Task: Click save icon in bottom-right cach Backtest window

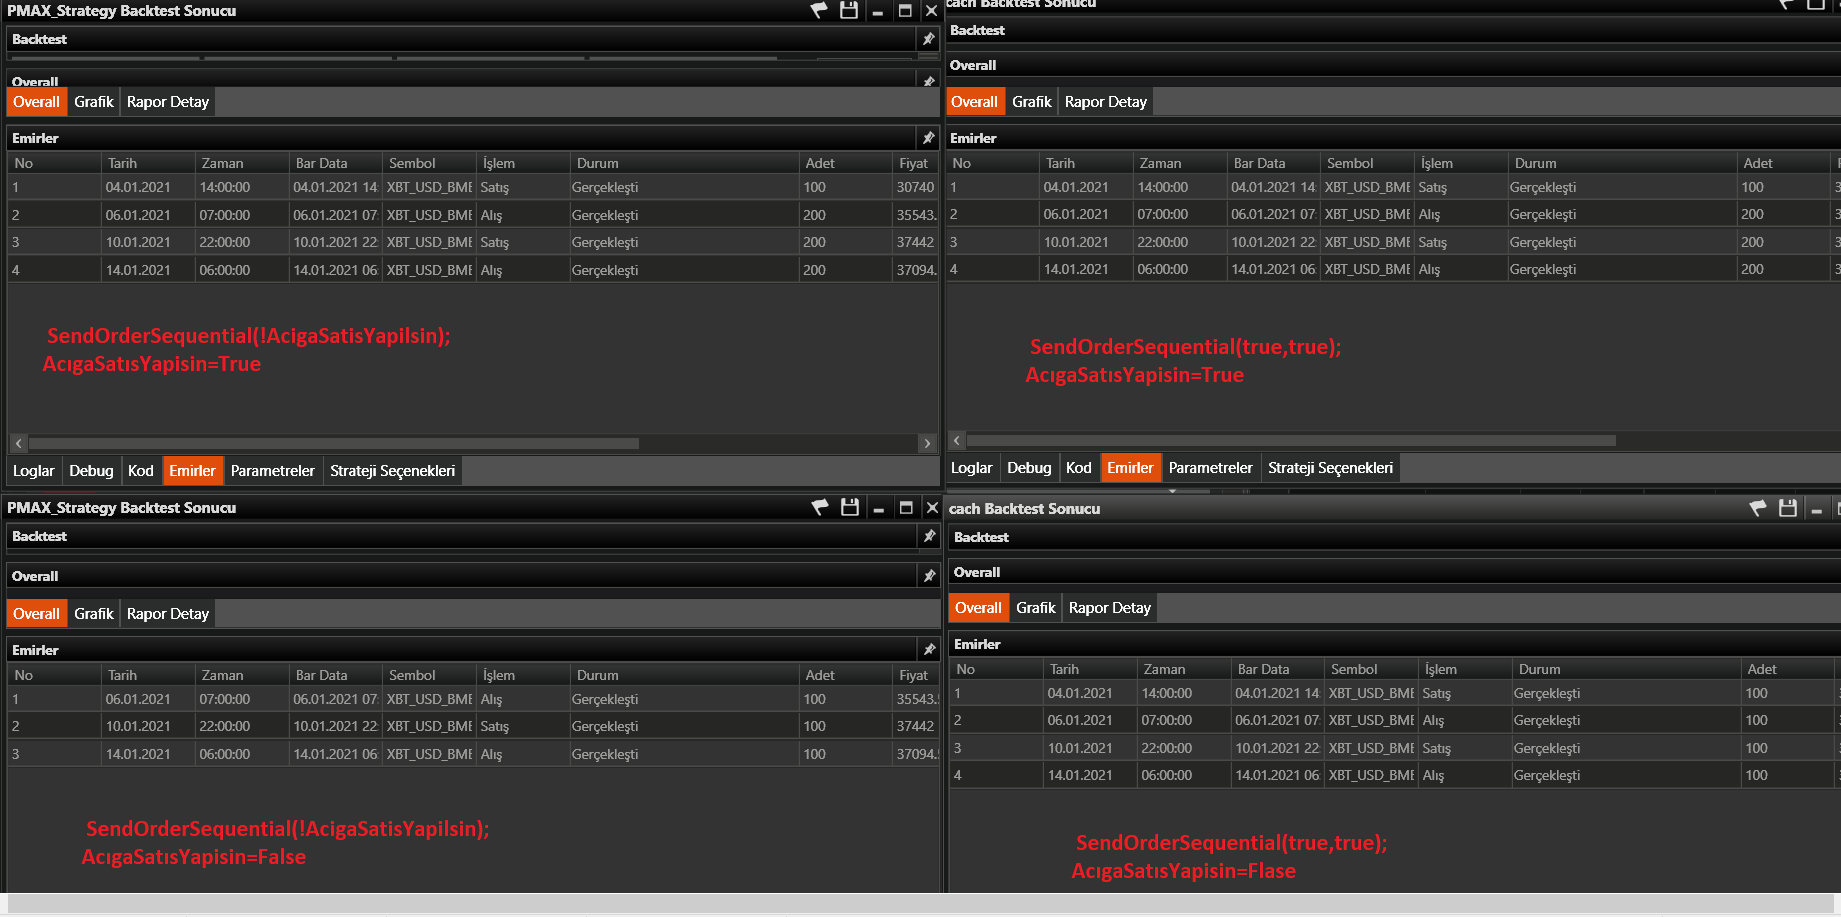Action: tap(1788, 508)
